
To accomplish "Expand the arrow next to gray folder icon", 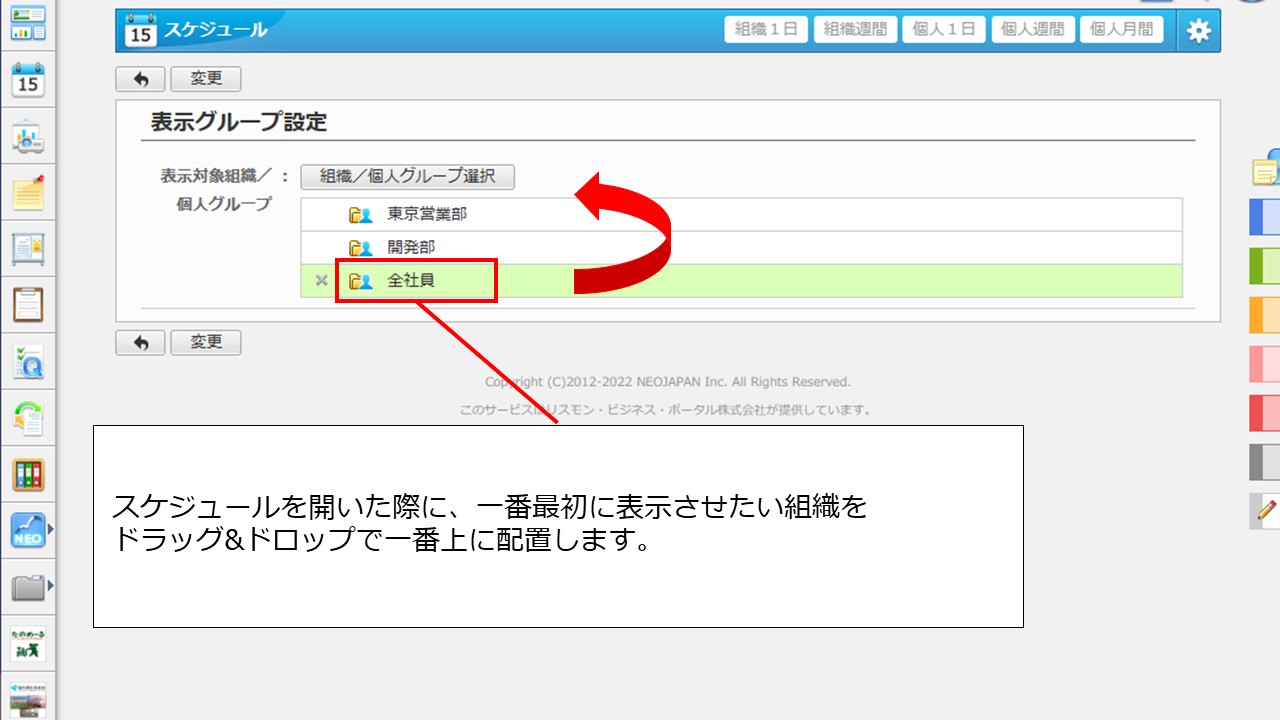I will click(50, 586).
